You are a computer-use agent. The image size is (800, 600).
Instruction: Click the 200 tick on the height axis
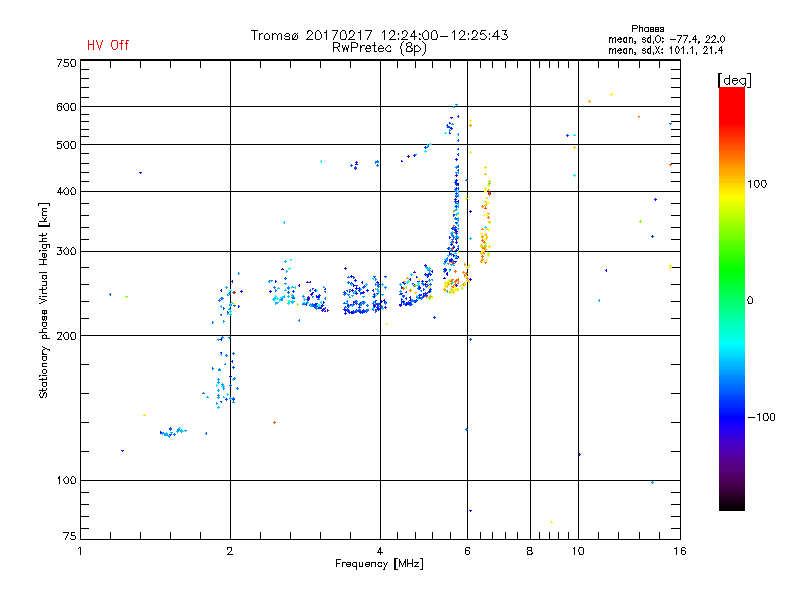coord(66,335)
